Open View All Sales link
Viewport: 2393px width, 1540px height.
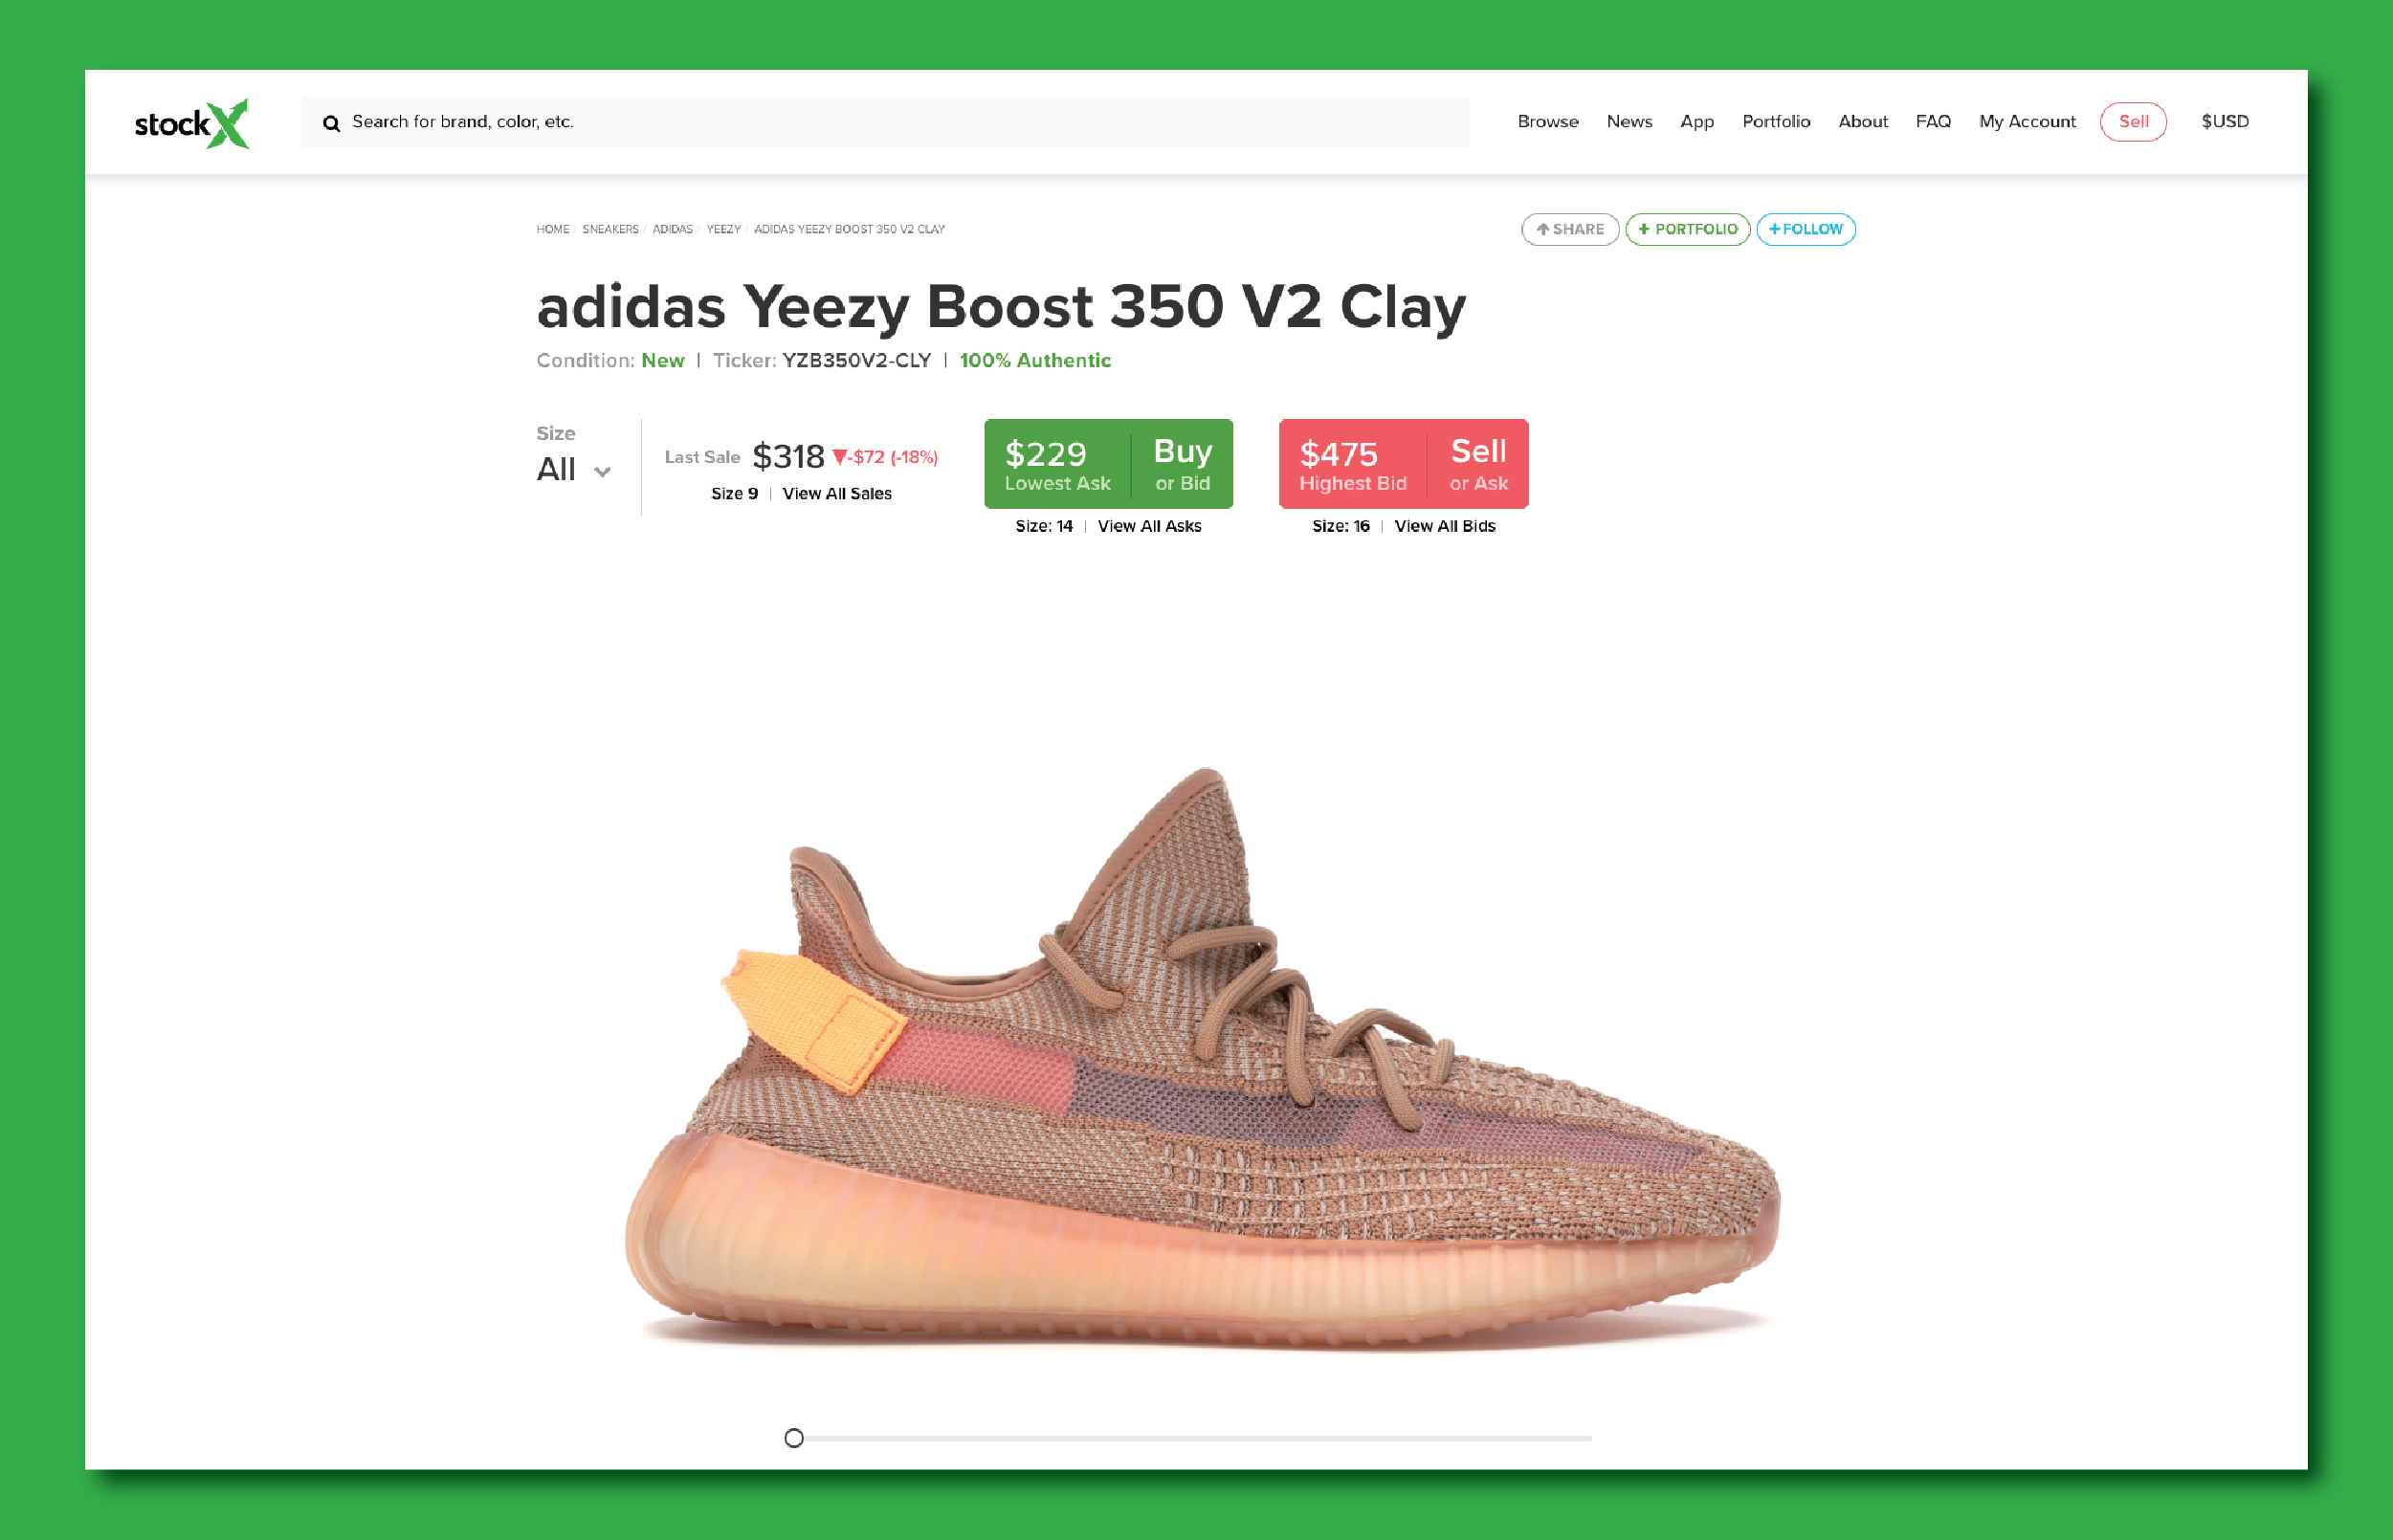(x=836, y=493)
